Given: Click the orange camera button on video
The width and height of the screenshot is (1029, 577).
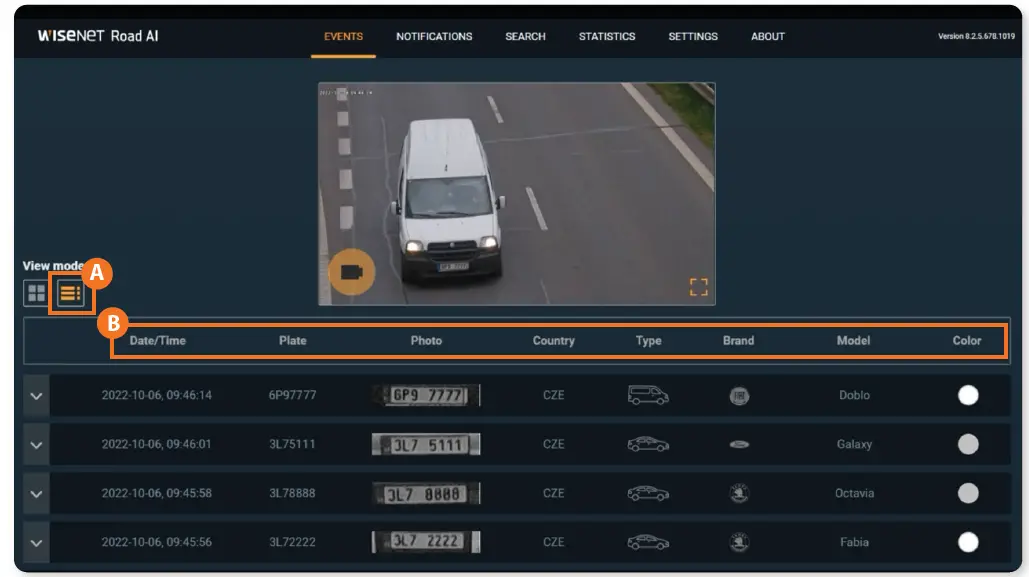Looking at the screenshot, I should pyautogui.click(x=352, y=272).
